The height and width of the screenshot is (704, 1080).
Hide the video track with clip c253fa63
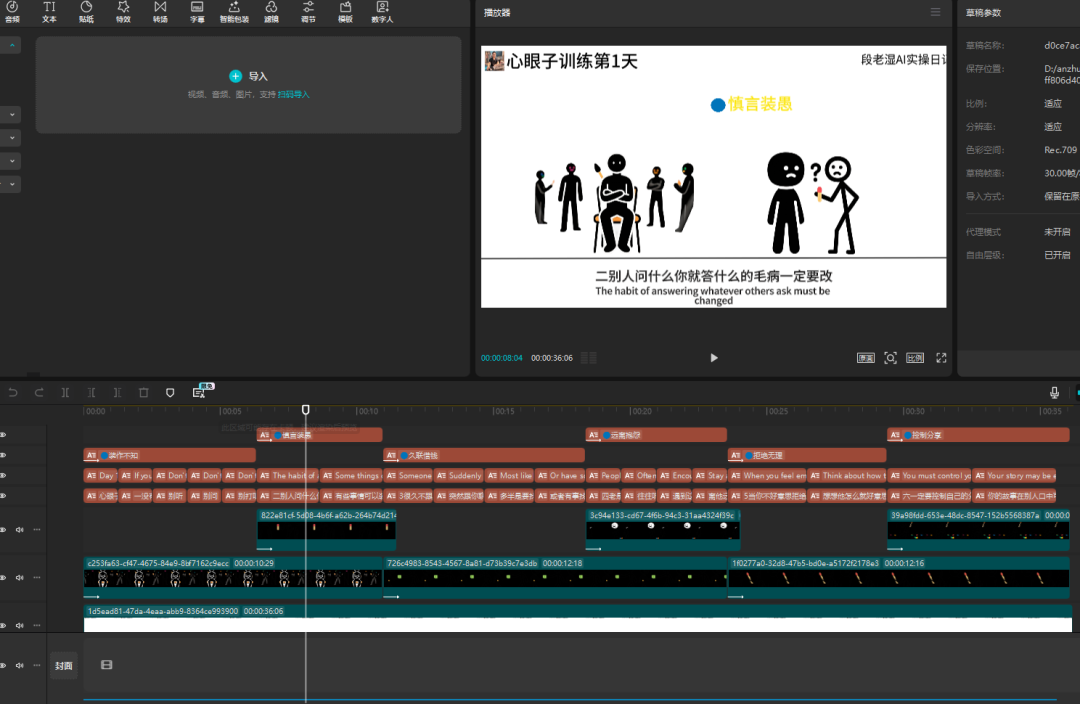click(x=3, y=578)
